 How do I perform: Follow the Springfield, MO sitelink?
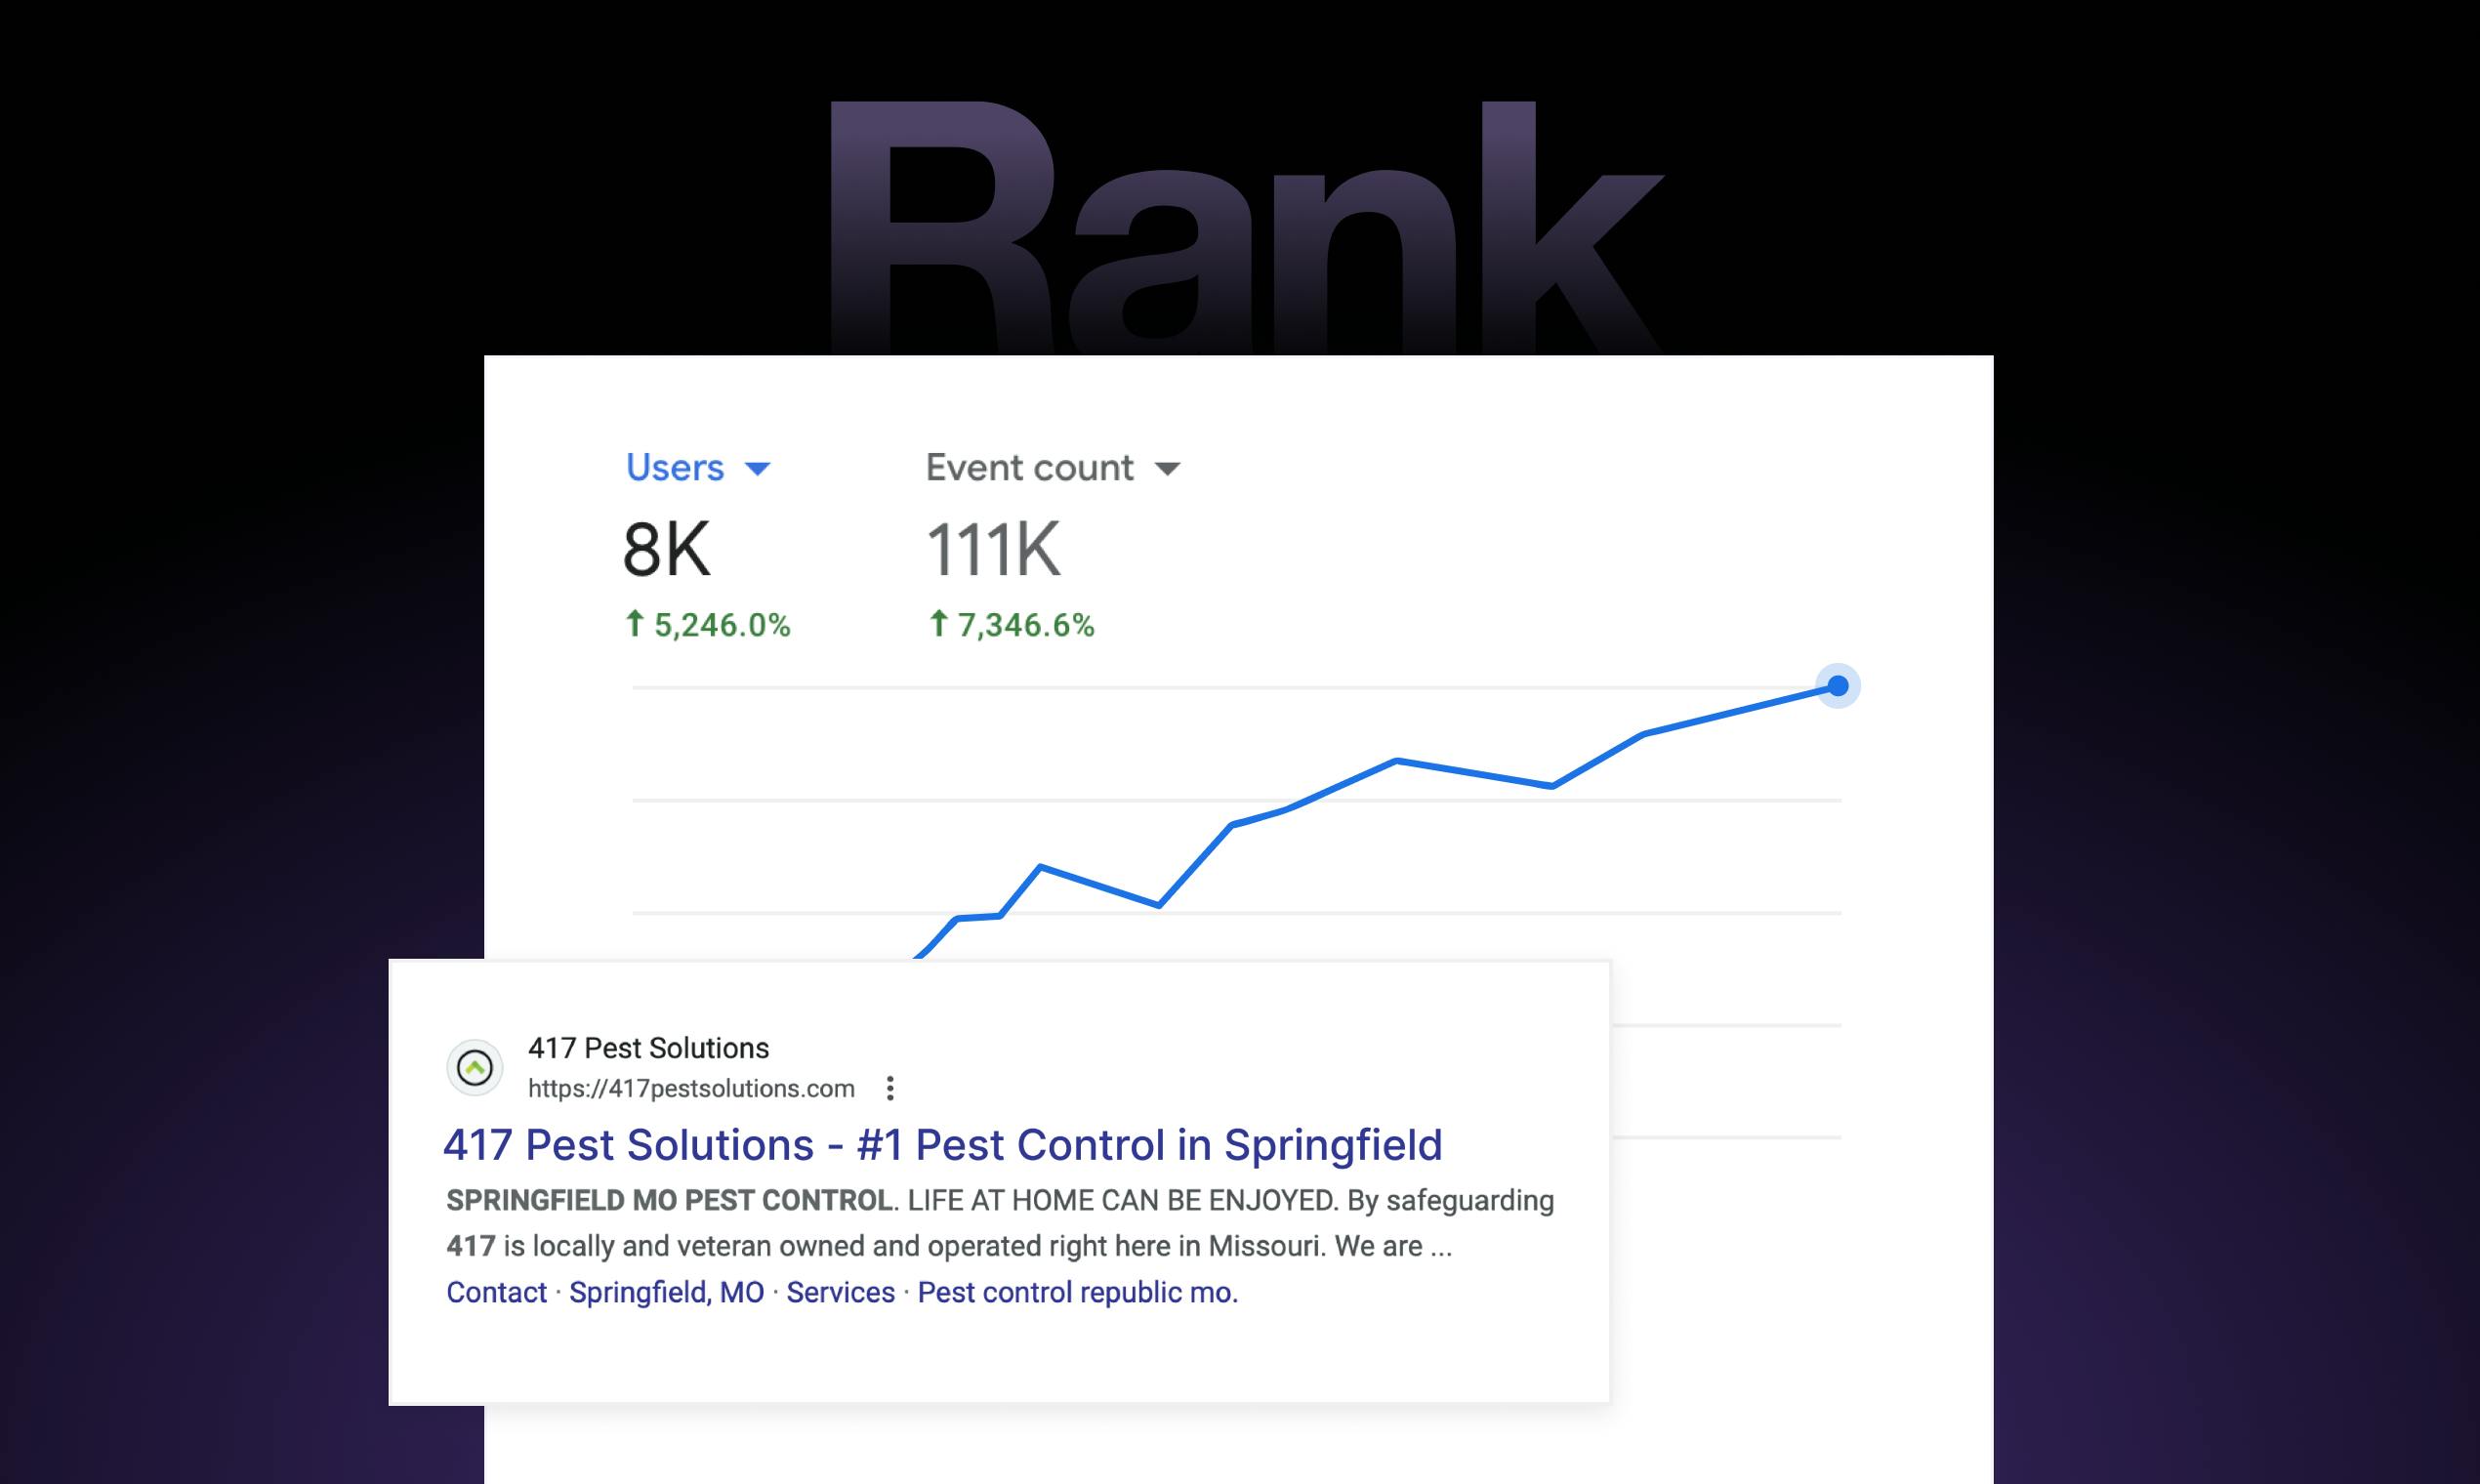[666, 1292]
